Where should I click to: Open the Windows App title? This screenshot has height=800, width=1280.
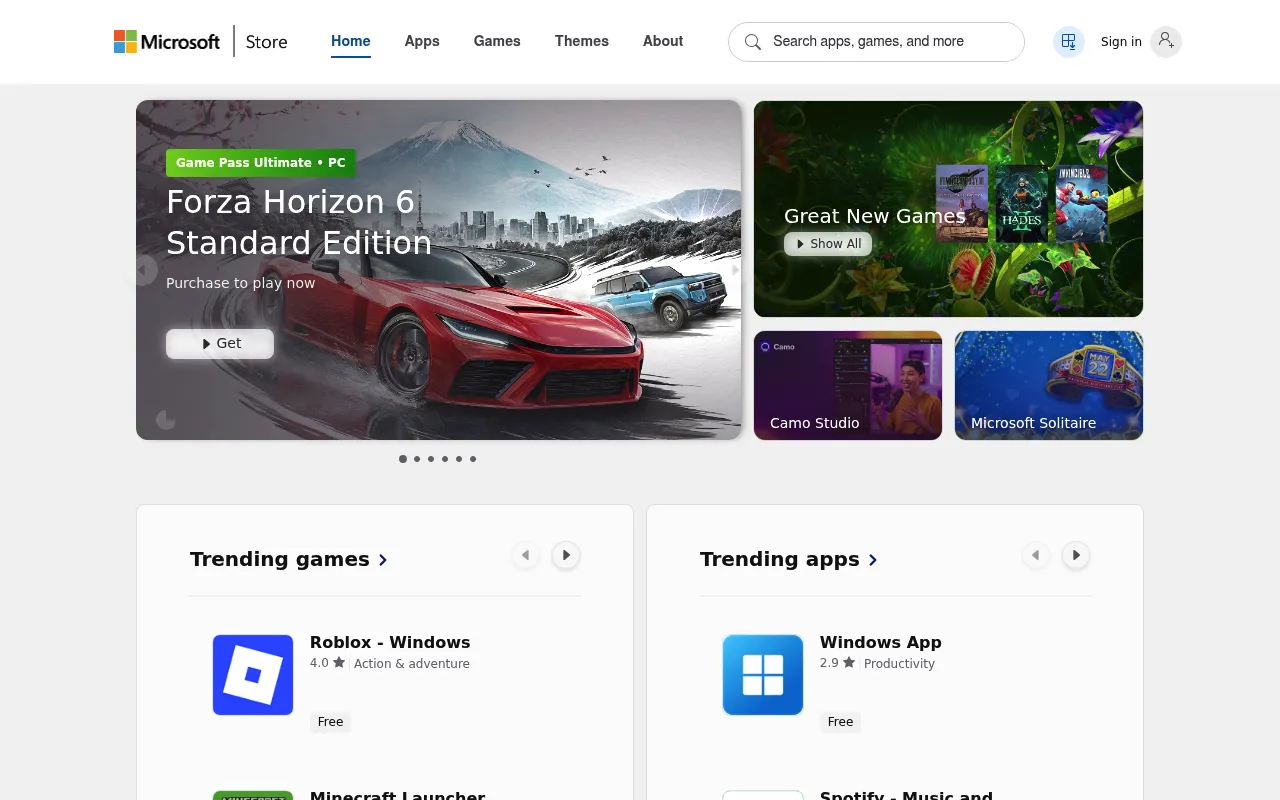[x=881, y=642]
